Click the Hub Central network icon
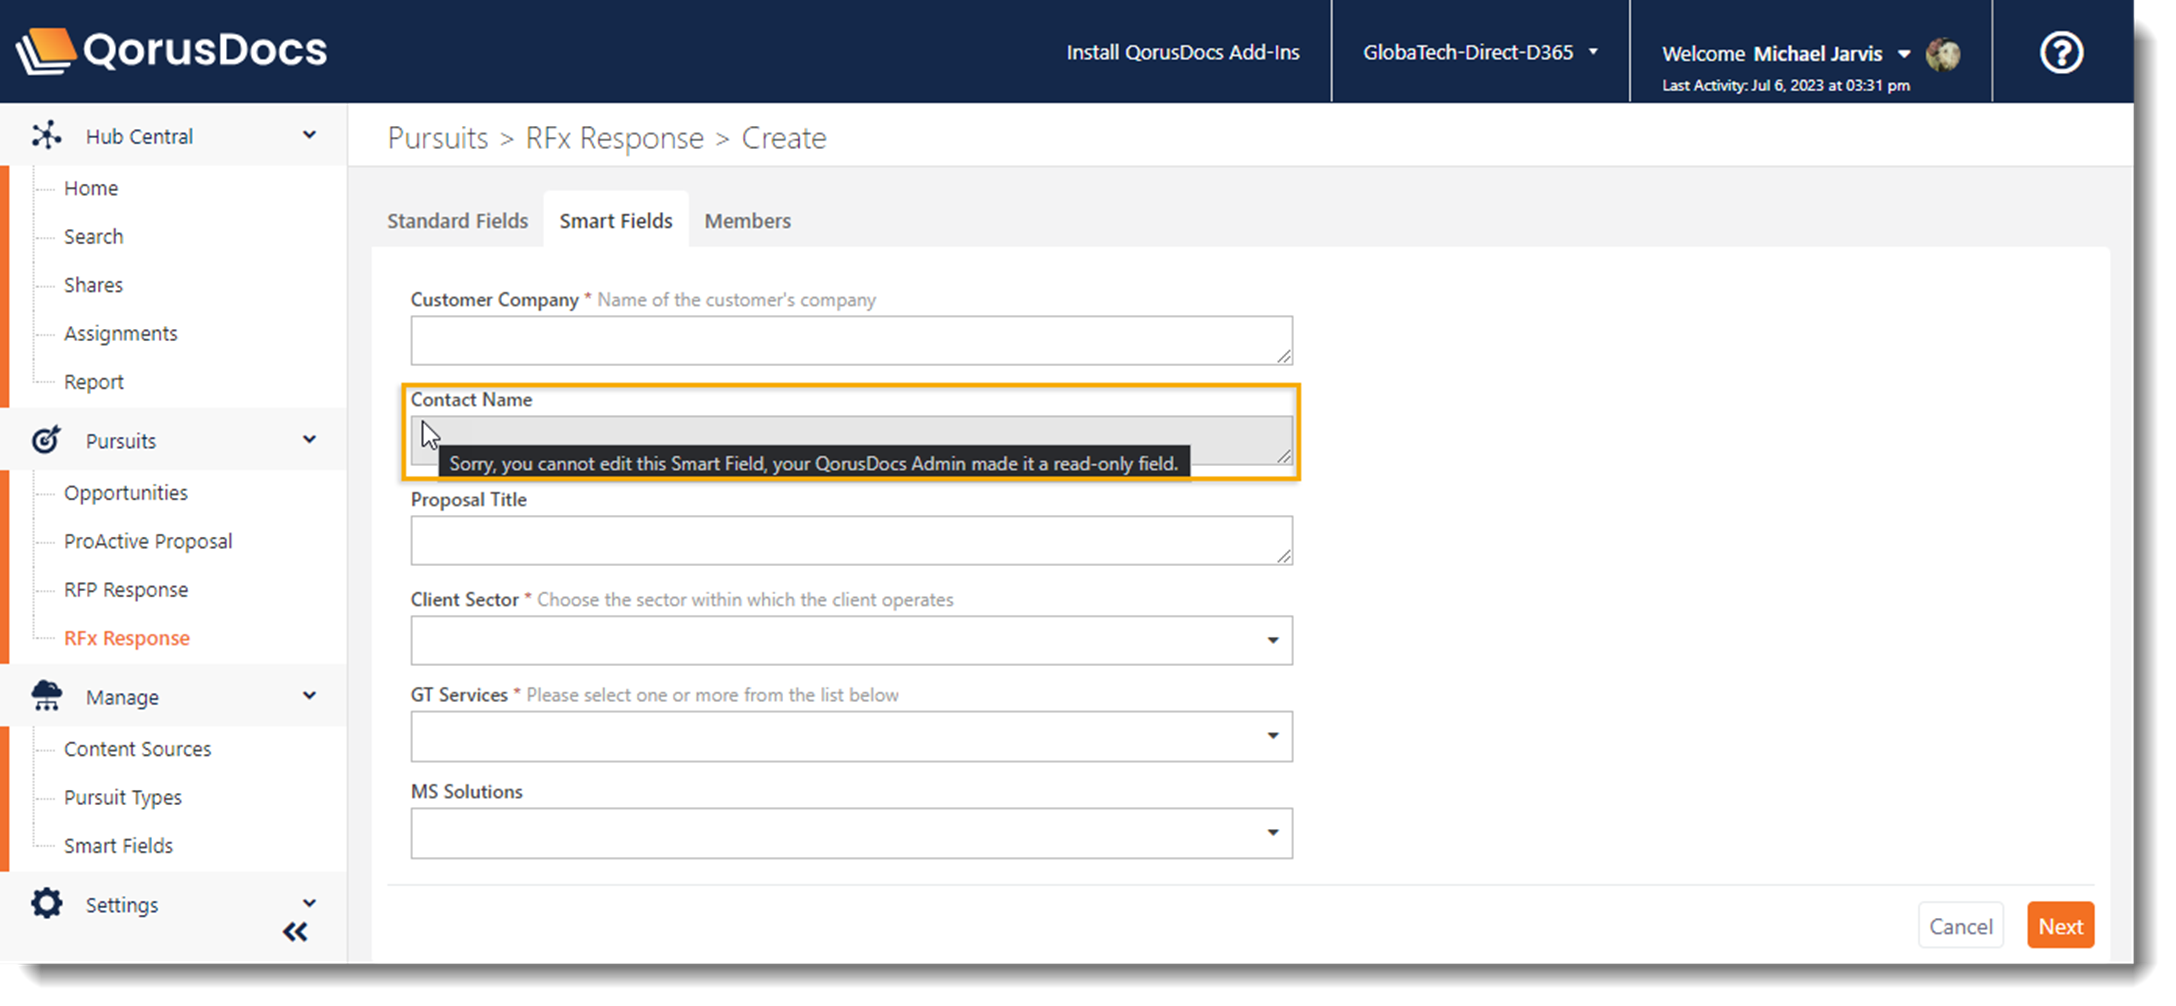This screenshot has height=1006, width=2176. 46,136
